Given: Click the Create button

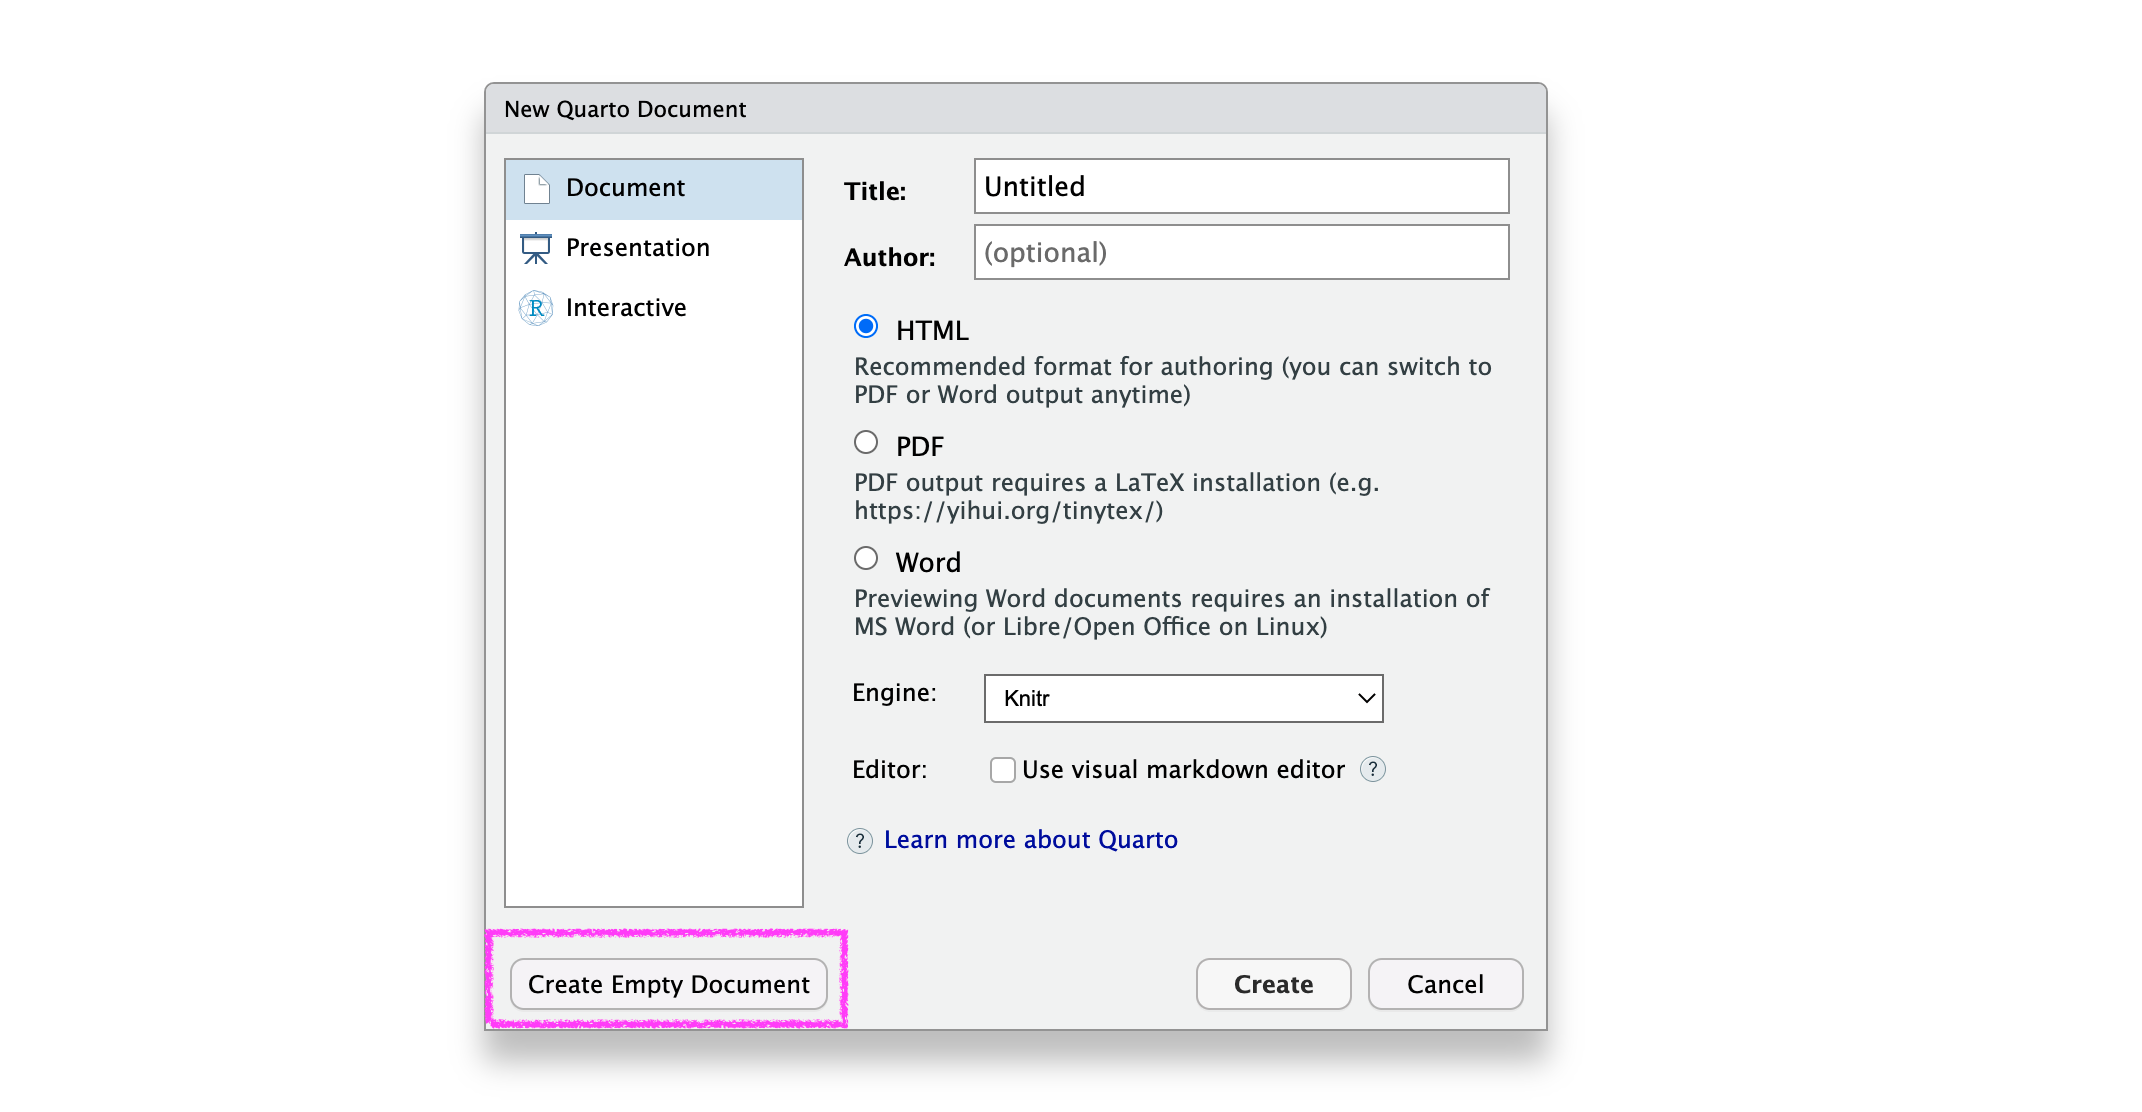Looking at the screenshot, I should 1273,984.
